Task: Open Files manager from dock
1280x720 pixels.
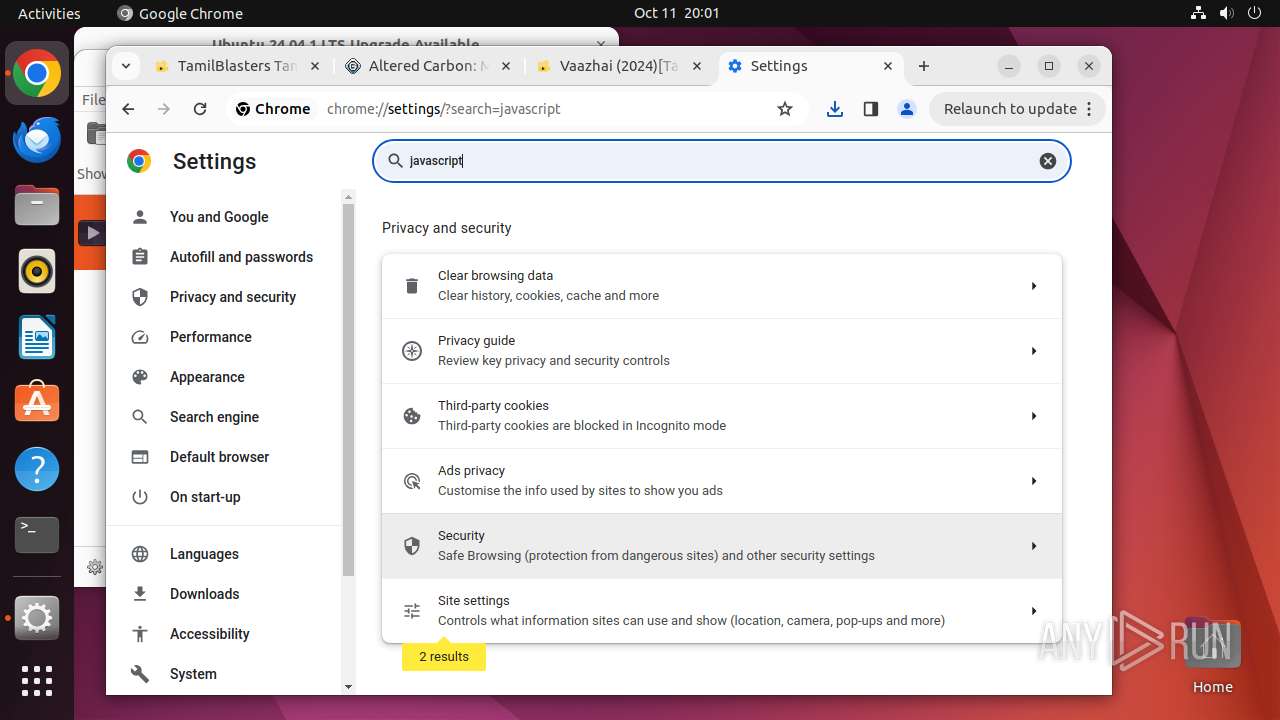Action: [37, 205]
